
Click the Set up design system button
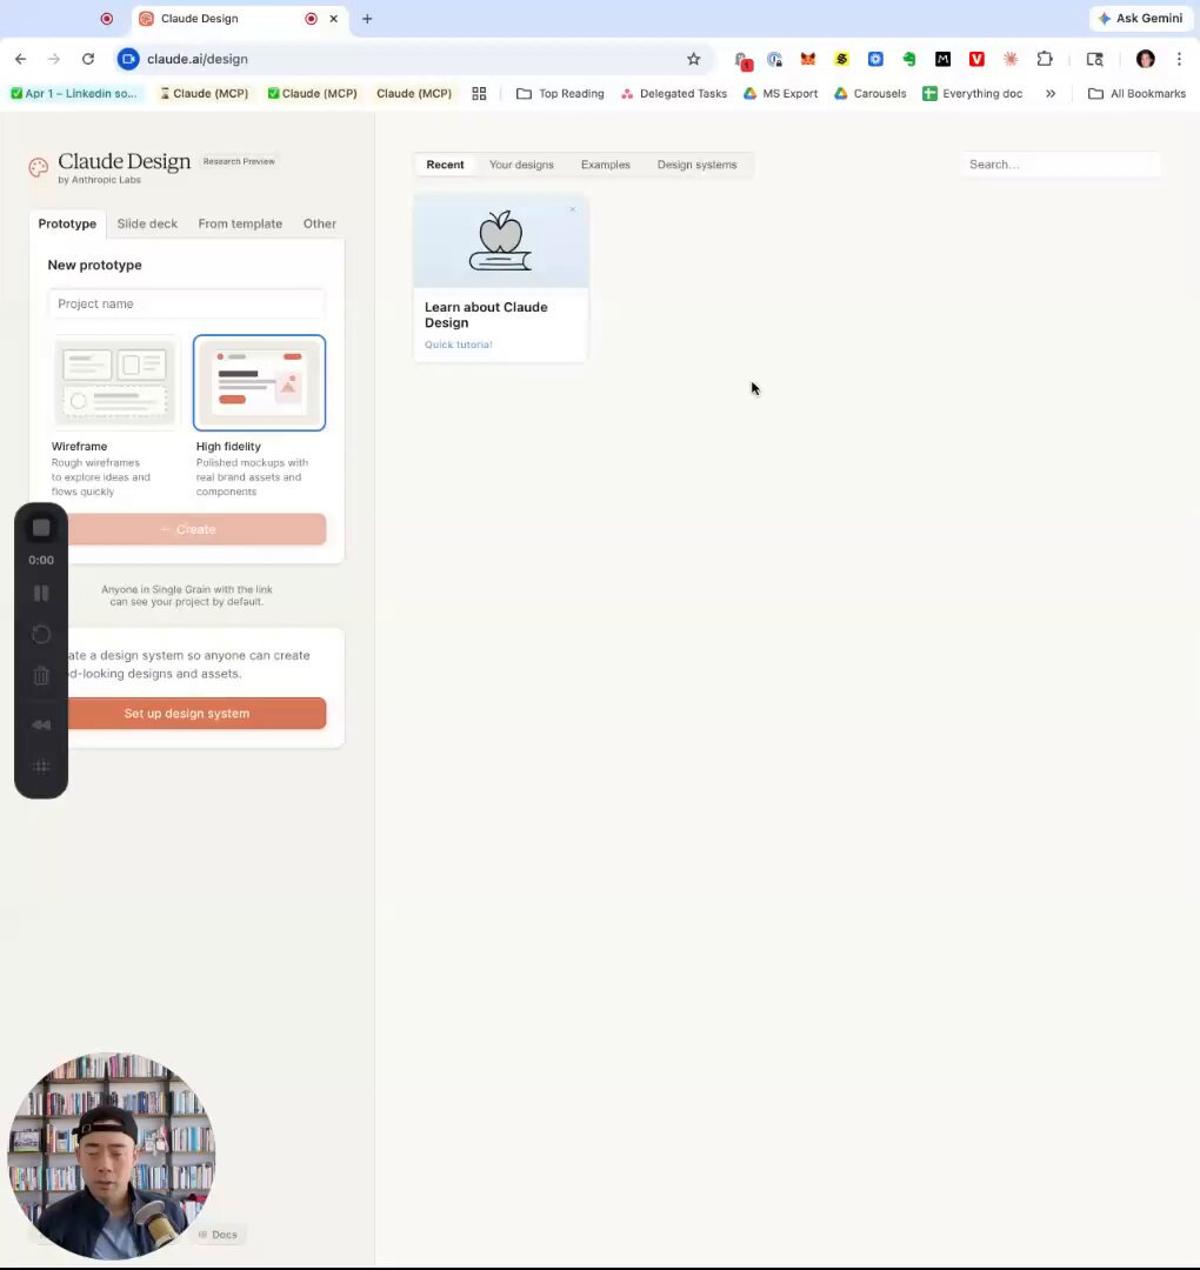pos(187,714)
